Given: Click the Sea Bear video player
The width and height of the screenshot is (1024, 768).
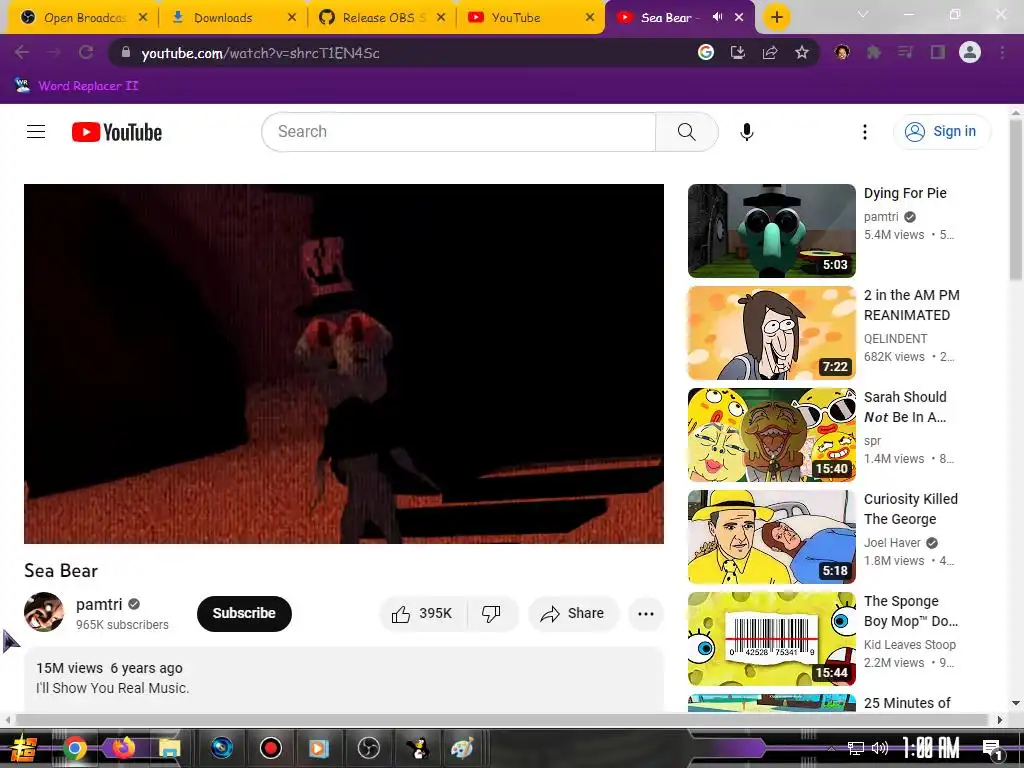Looking at the screenshot, I should pyautogui.click(x=344, y=364).
